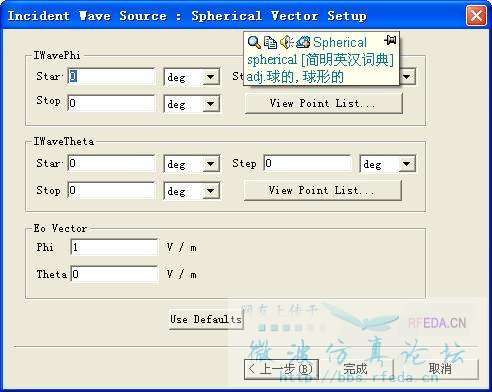
Task: Focus the IWaveTheta Start input field
Action: [111, 163]
